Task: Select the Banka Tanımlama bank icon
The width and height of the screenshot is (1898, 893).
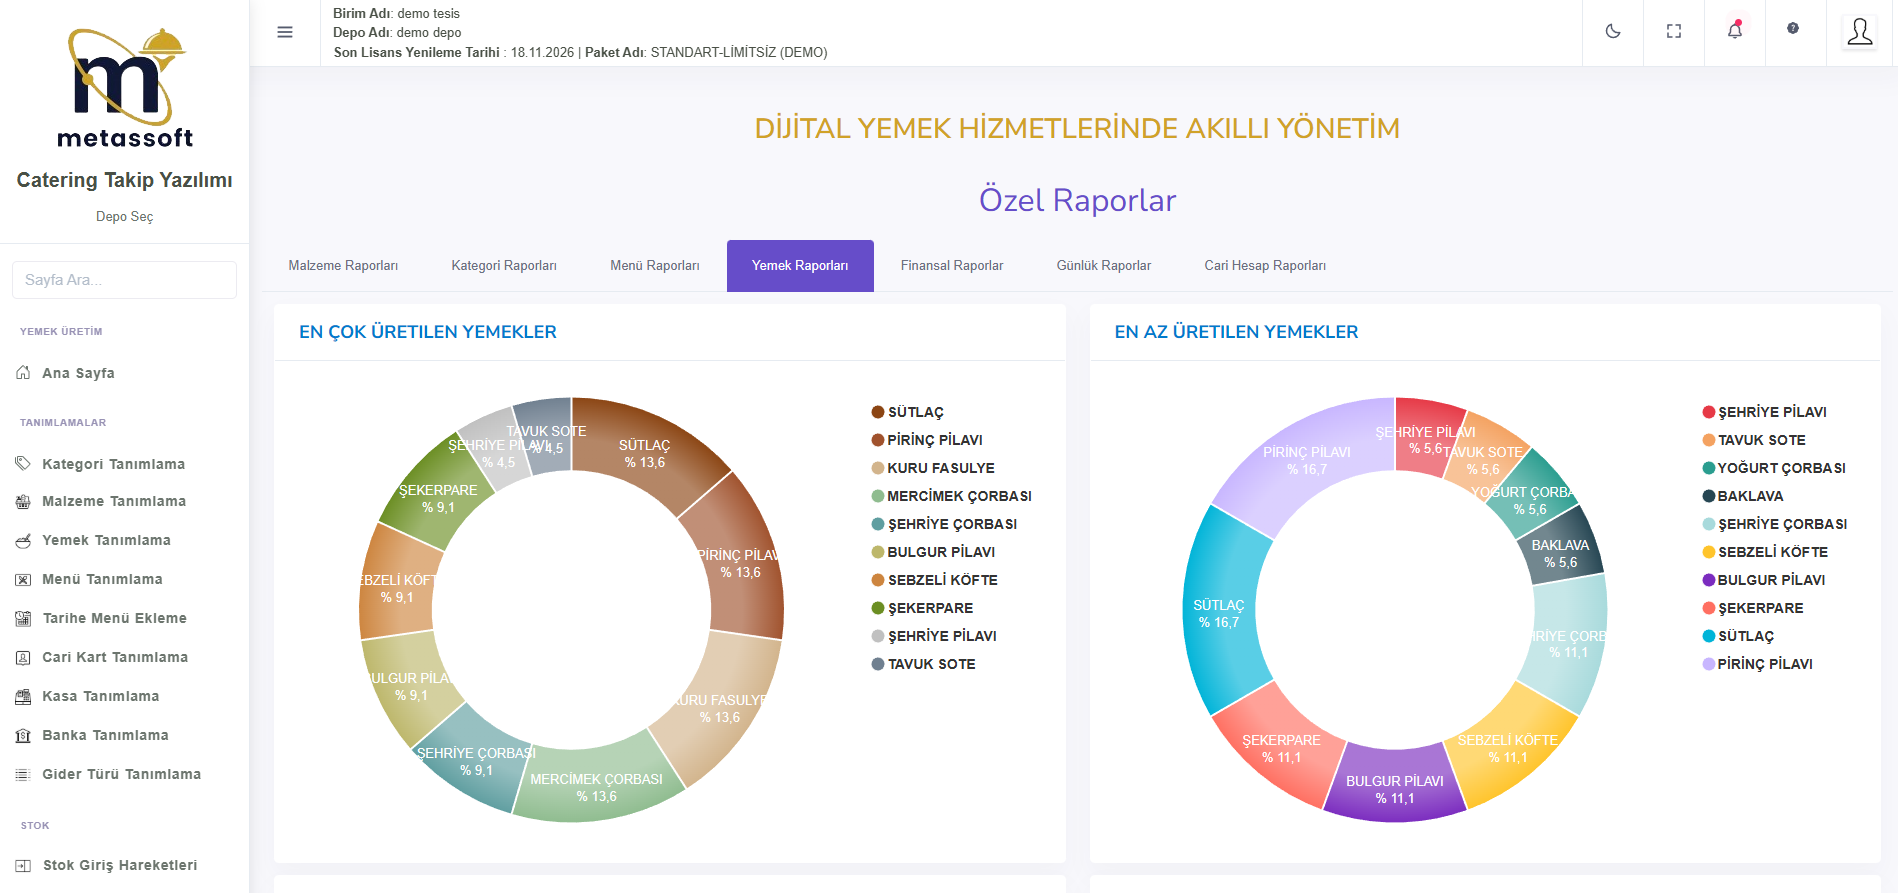Action: pyautogui.click(x=23, y=736)
